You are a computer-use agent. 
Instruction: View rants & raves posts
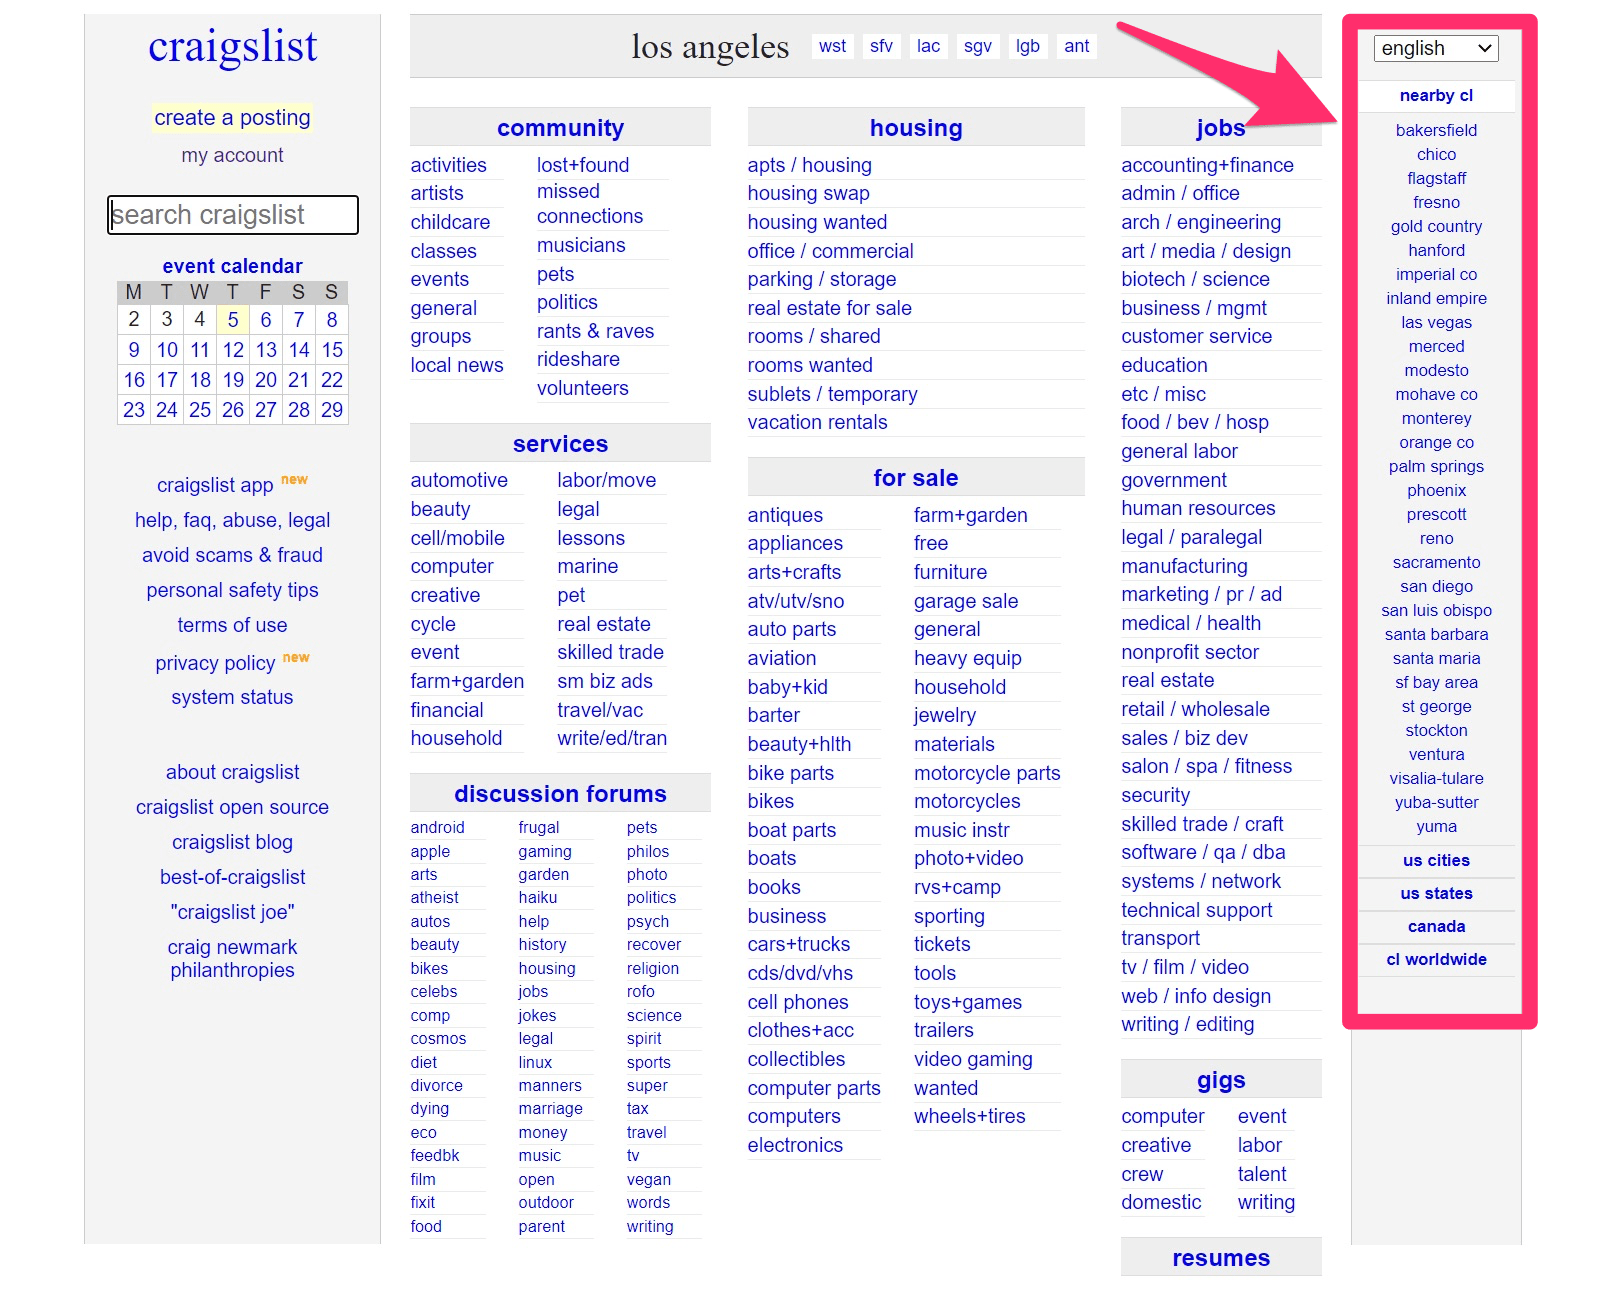click(595, 331)
